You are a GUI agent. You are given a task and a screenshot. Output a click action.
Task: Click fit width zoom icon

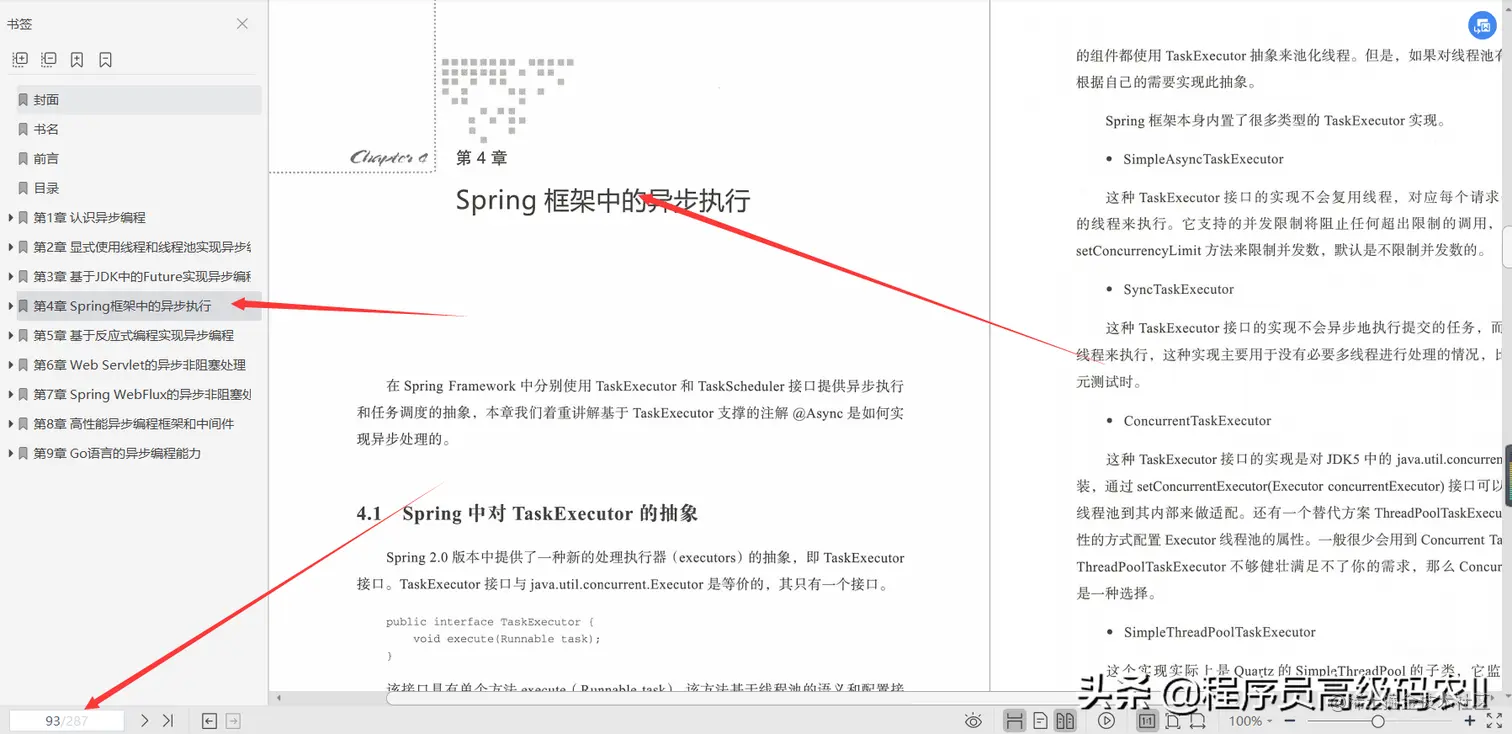1198,721
